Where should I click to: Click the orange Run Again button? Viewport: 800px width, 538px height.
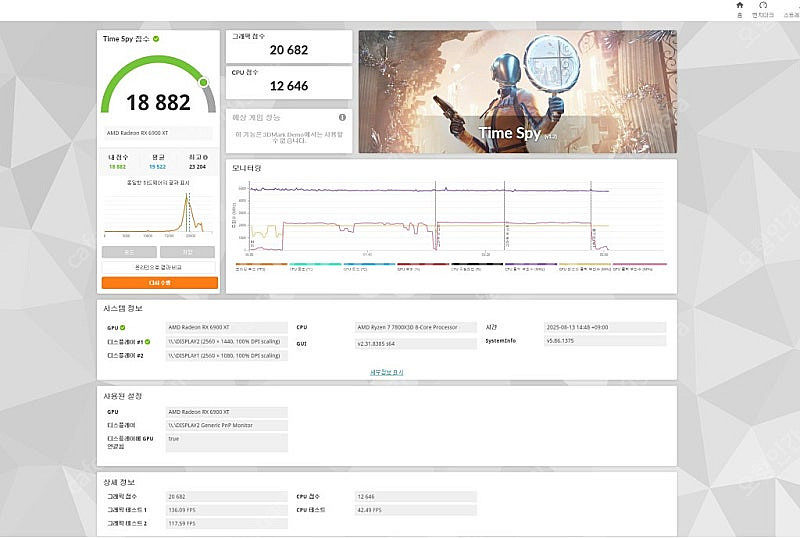click(160, 283)
